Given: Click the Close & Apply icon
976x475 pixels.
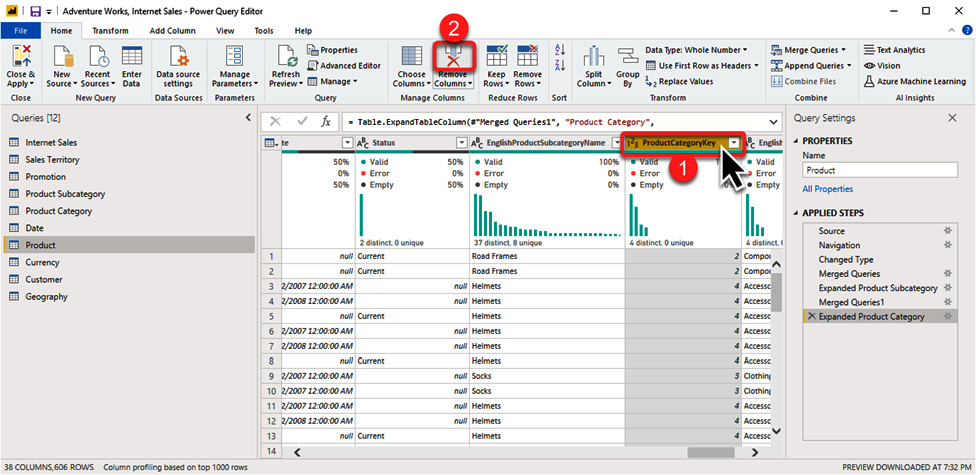Looking at the screenshot, I should (x=20, y=57).
